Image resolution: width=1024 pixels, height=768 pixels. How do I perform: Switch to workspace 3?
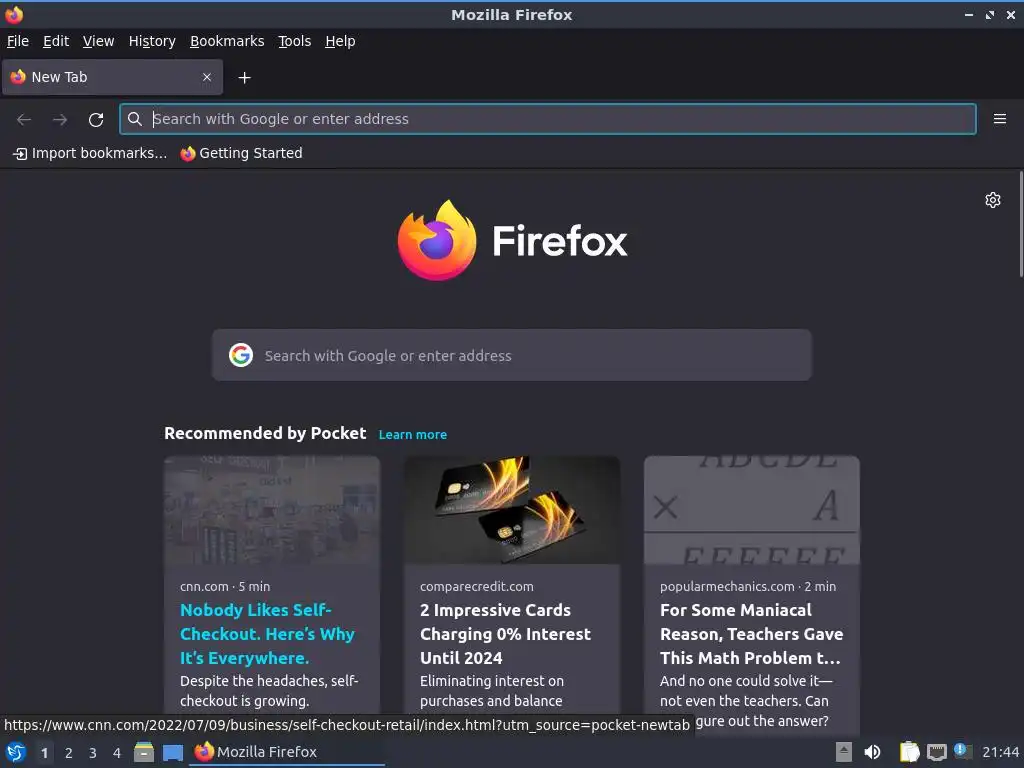93,753
